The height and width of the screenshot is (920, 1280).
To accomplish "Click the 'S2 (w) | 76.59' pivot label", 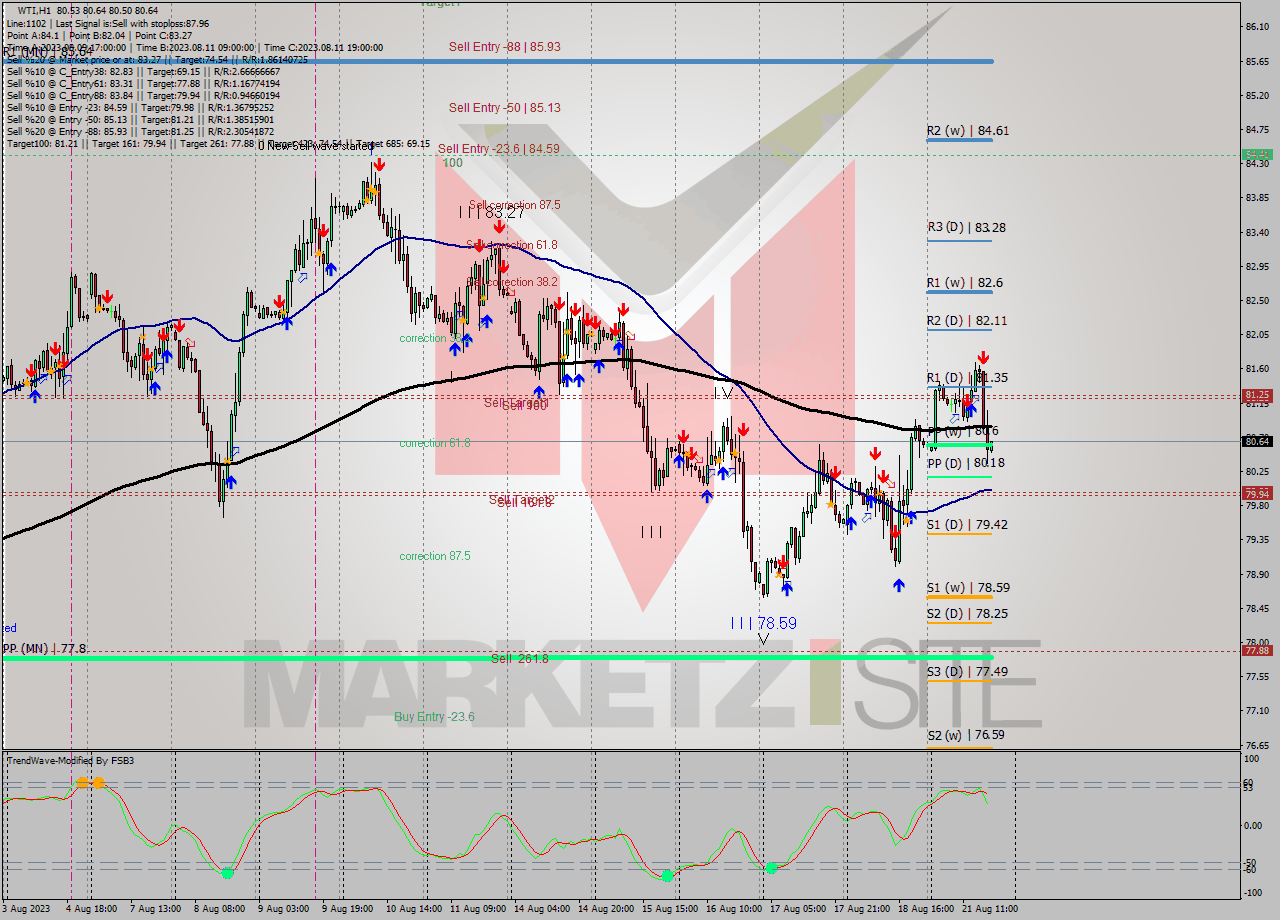I will (x=967, y=735).
